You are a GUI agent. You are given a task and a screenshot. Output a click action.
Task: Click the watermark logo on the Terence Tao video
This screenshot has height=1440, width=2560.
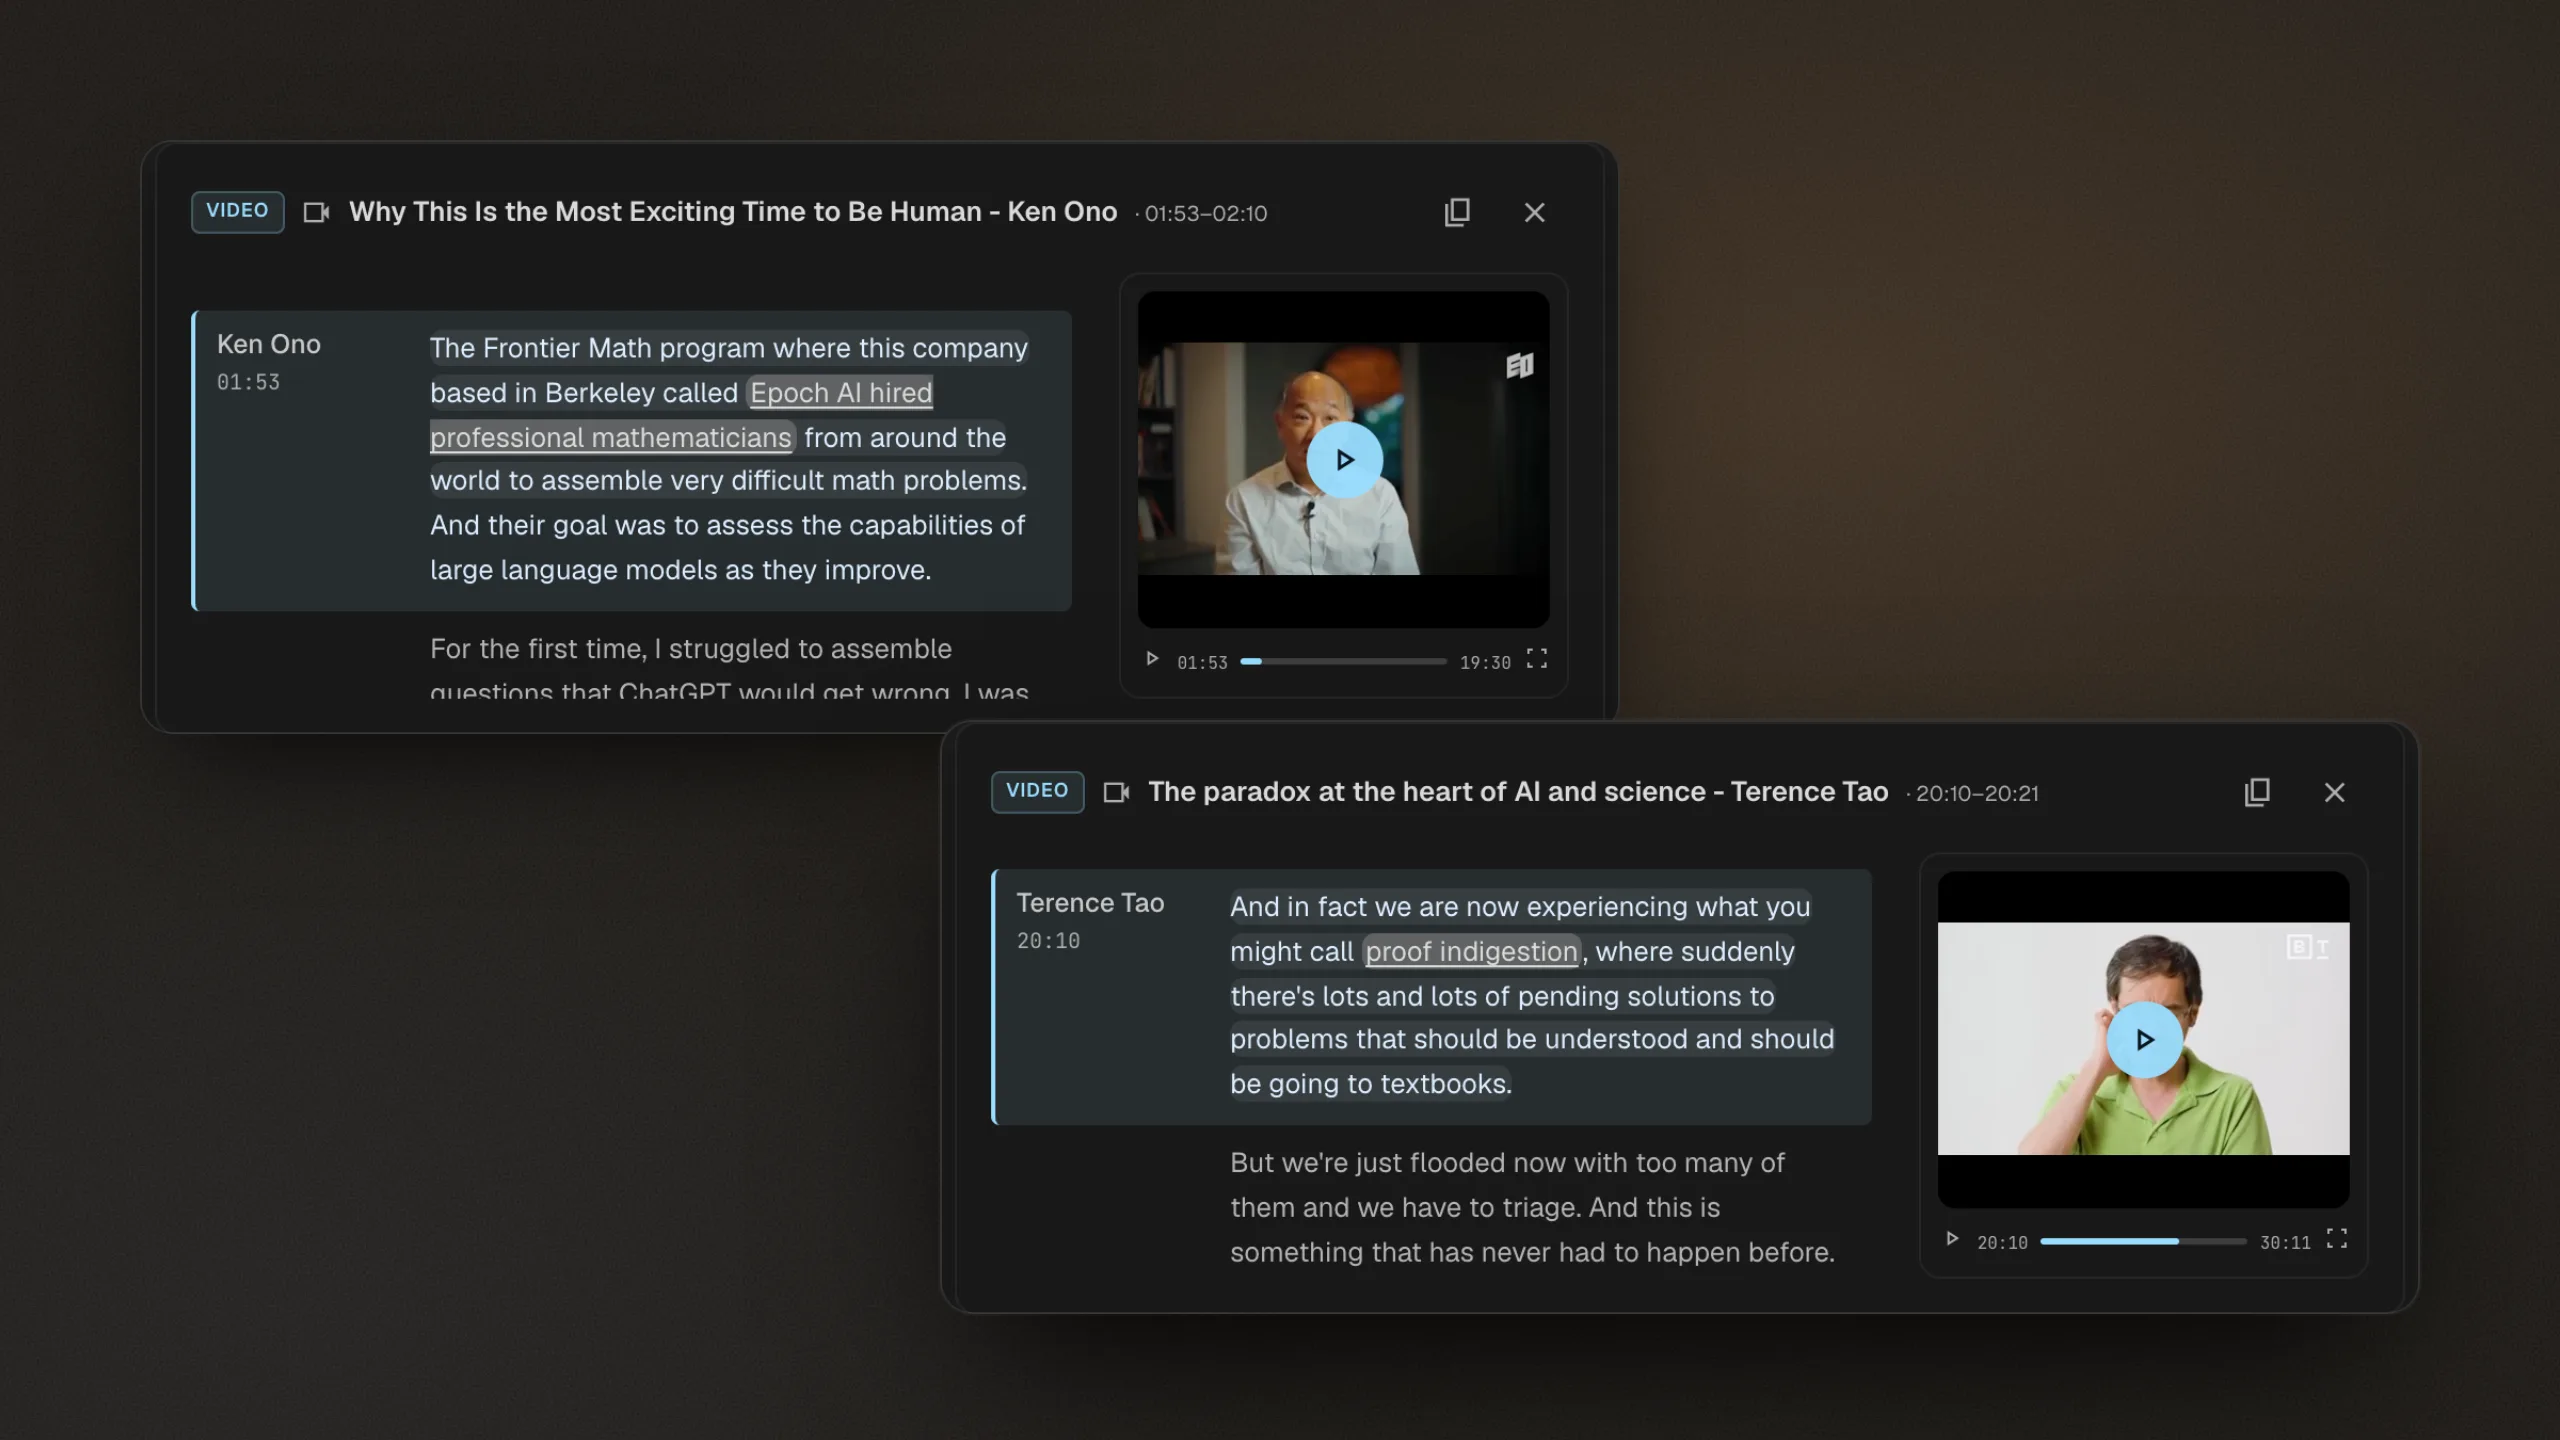(2308, 947)
